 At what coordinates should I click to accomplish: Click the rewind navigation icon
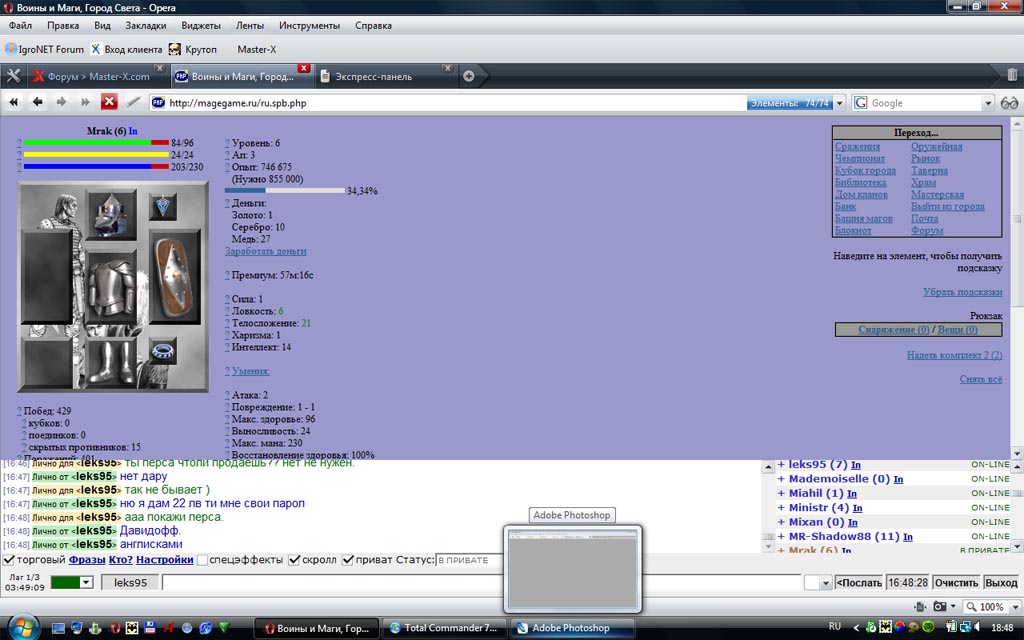coord(14,102)
